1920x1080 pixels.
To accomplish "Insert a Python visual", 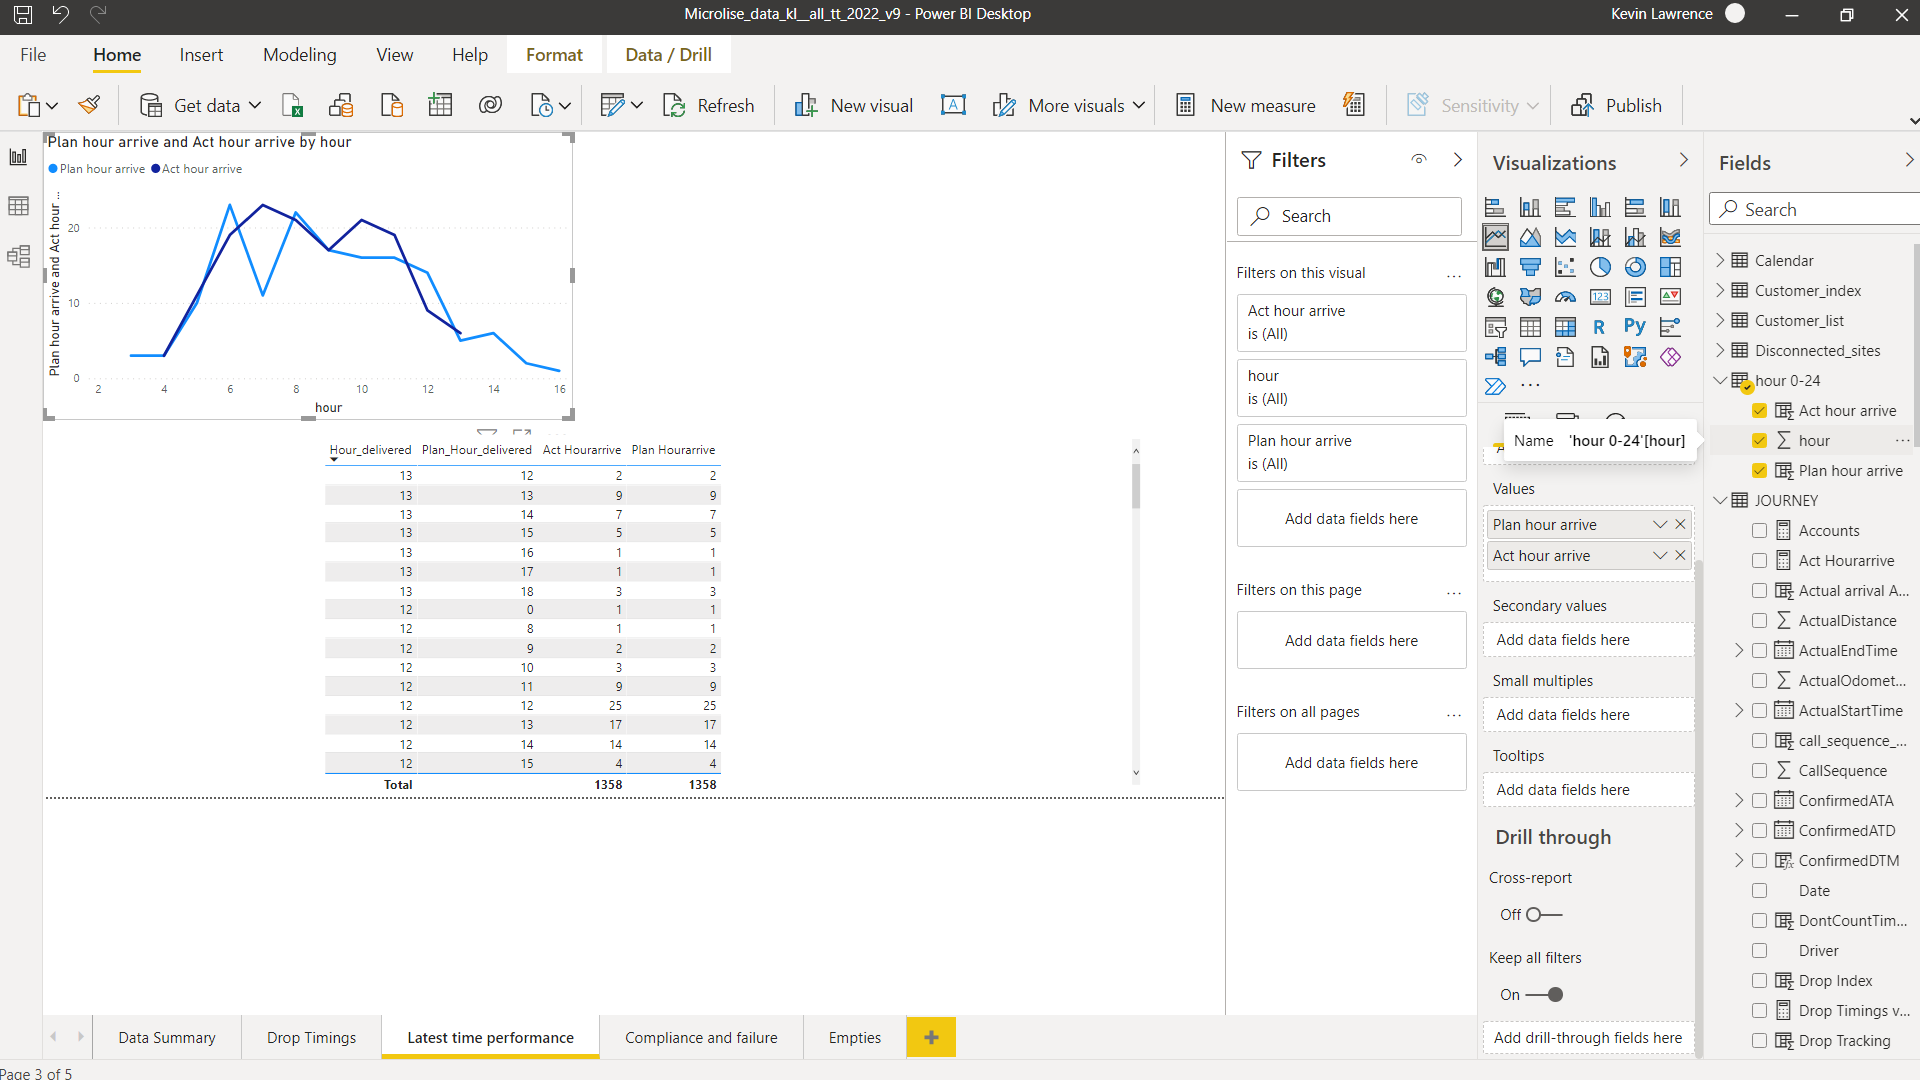I will [1635, 327].
